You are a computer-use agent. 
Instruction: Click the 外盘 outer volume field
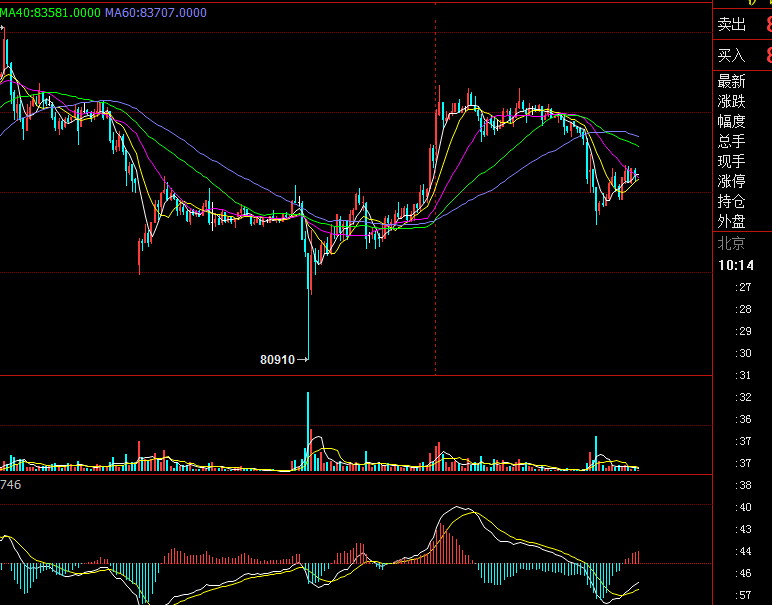click(x=731, y=221)
